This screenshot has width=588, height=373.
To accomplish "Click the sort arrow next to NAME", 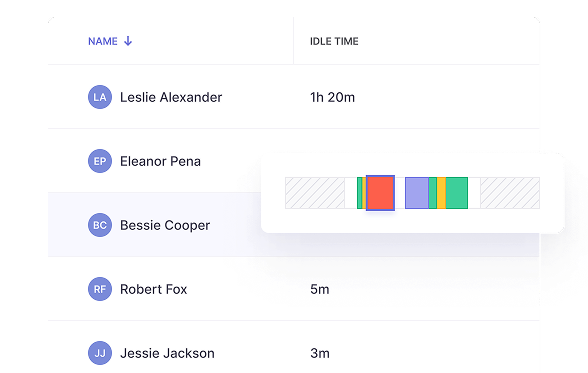I will point(128,41).
